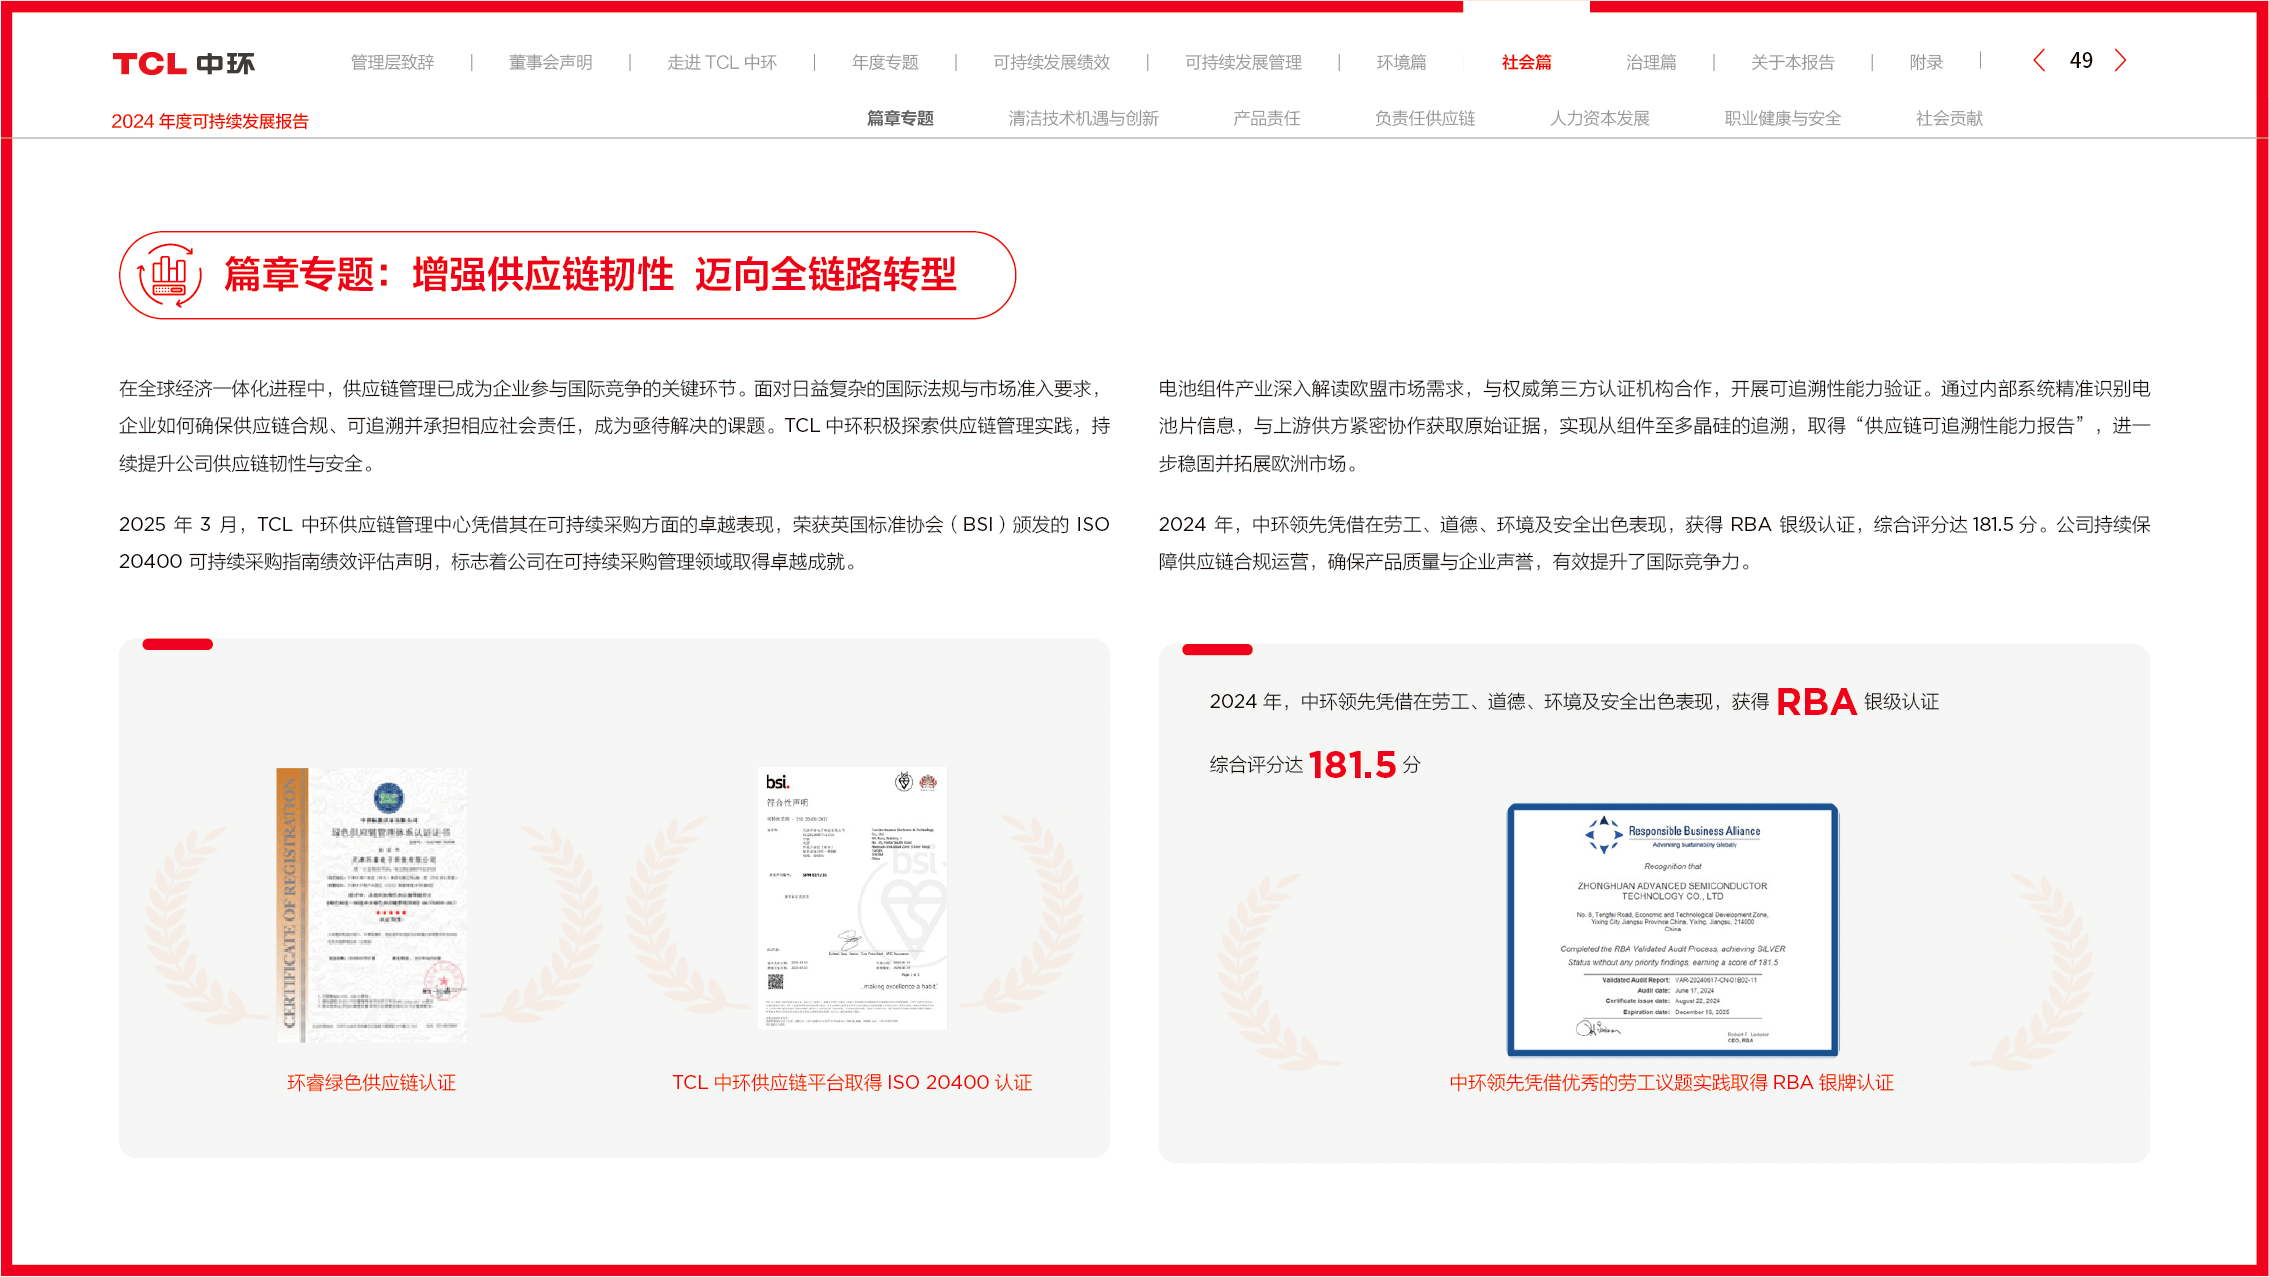This screenshot has height=1277, width=2269.
Task: Click the supply chain chapter icon
Action: point(169,275)
